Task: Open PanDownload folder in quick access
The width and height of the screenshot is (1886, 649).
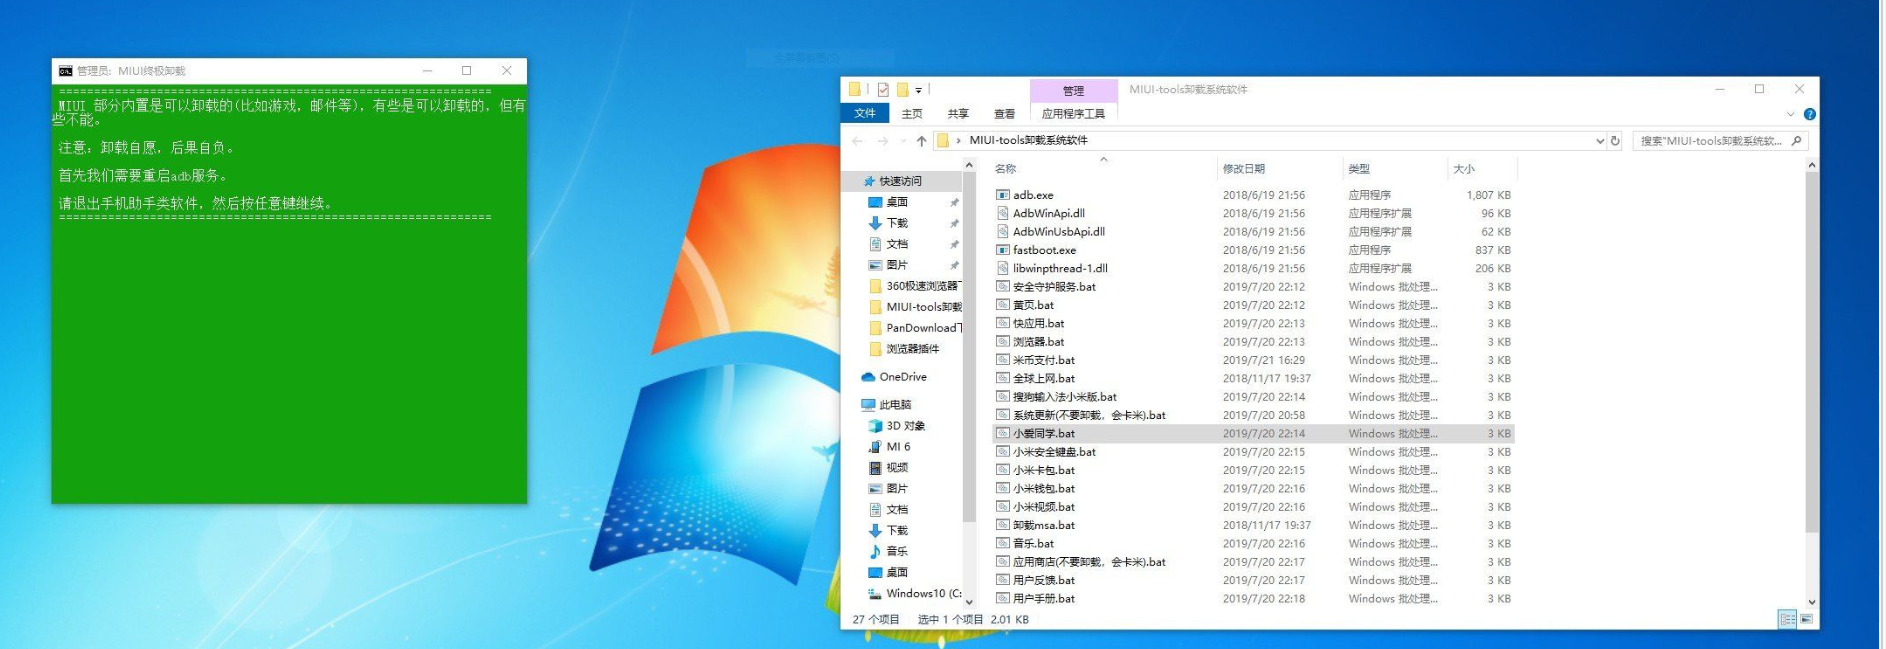Action: coord(914,328)
